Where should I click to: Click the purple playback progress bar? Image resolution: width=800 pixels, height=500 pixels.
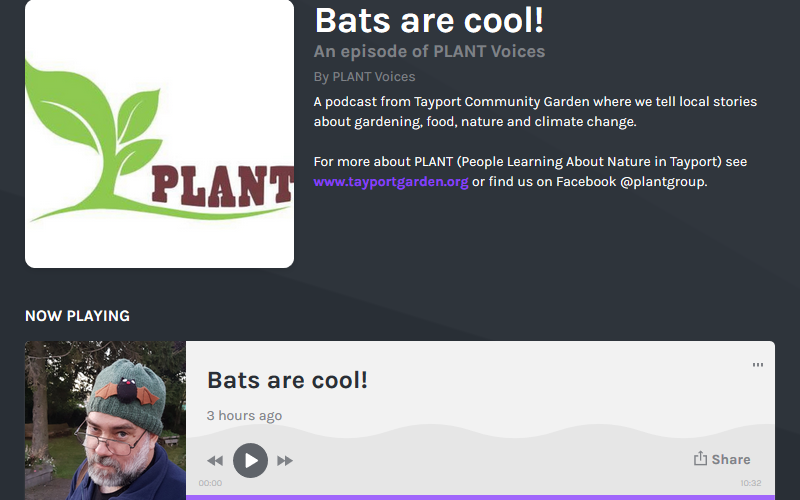[480, 497]
